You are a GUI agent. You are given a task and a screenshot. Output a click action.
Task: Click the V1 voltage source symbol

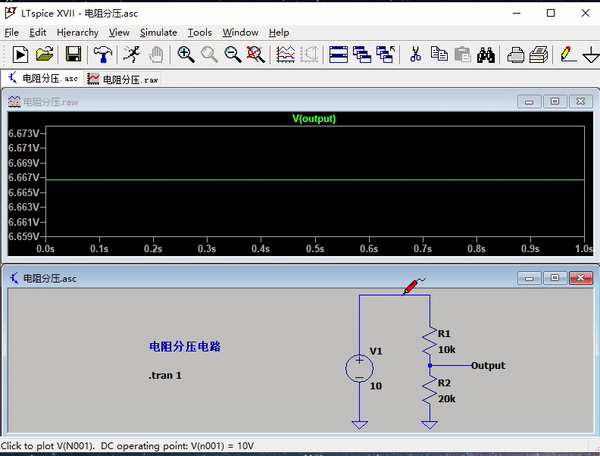tap(359, 369)
